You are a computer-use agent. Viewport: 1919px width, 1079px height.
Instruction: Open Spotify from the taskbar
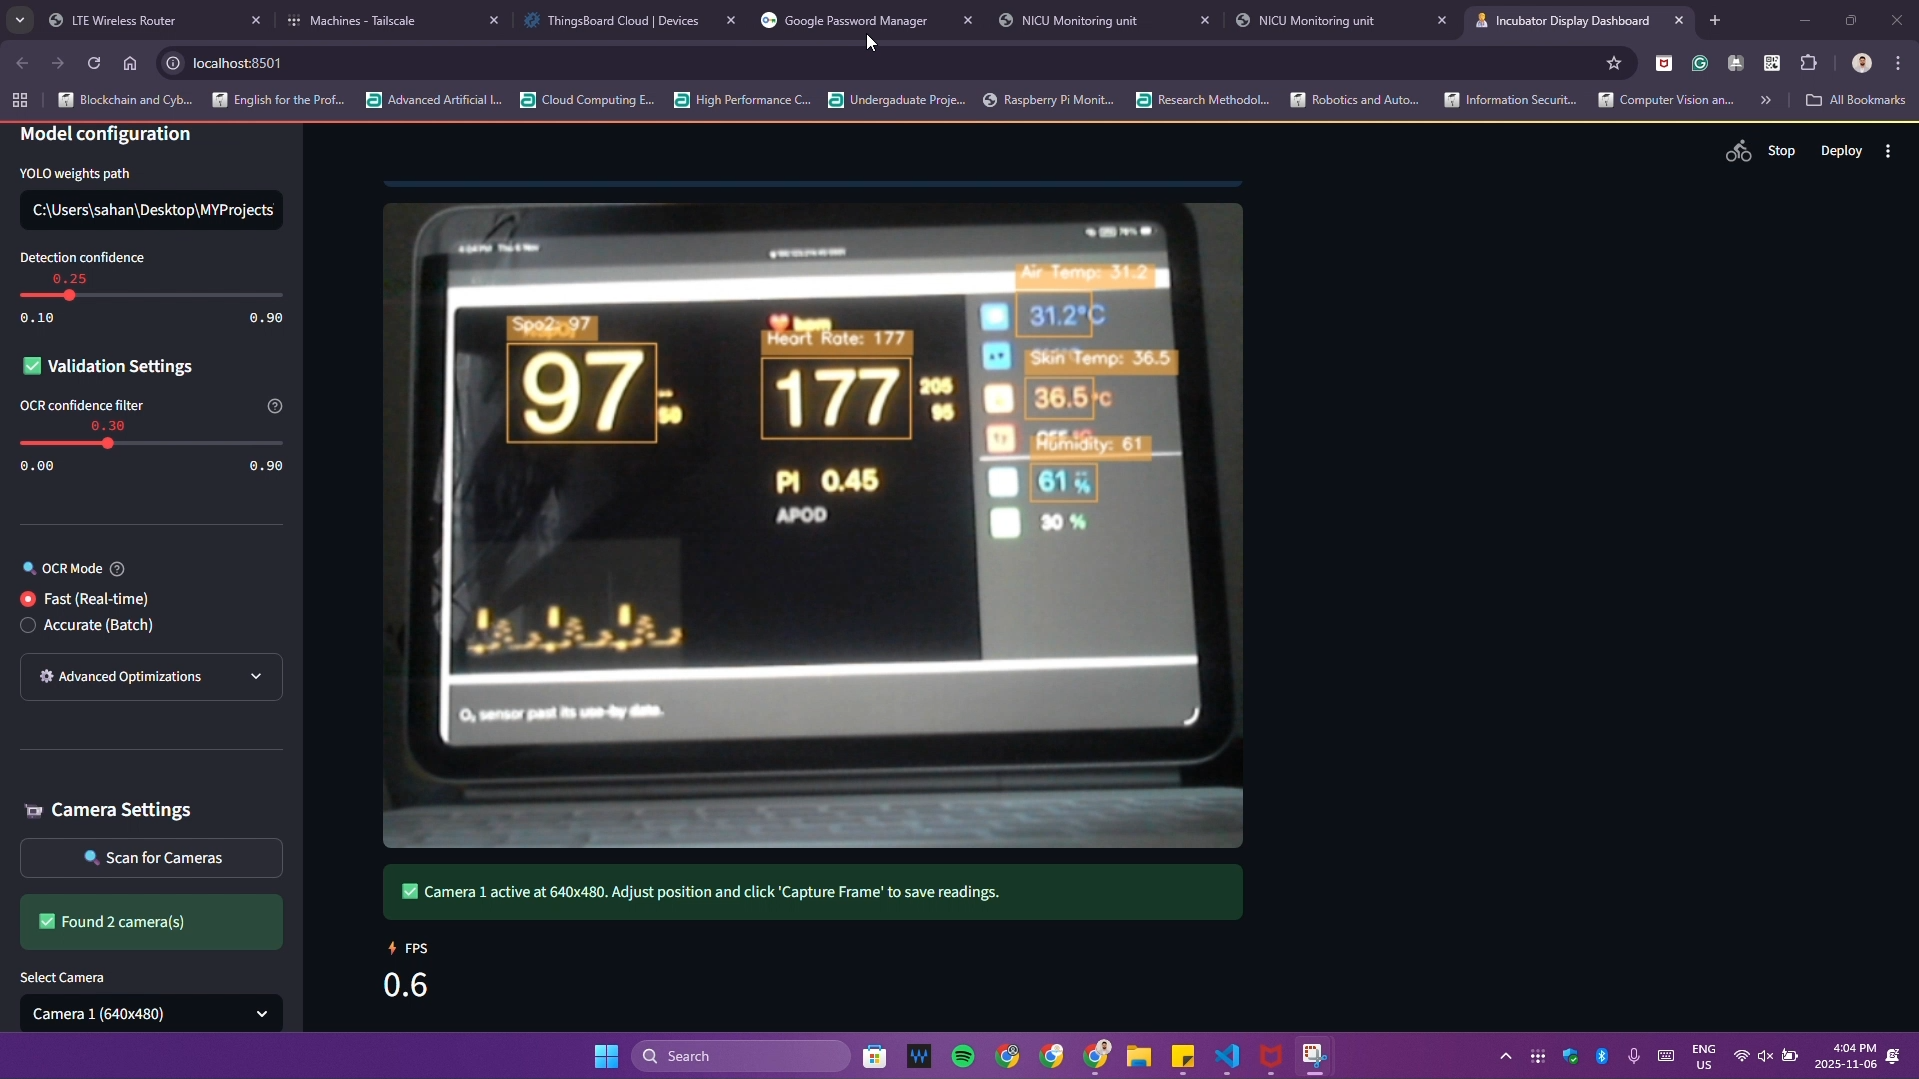(x=963, y=1056)
